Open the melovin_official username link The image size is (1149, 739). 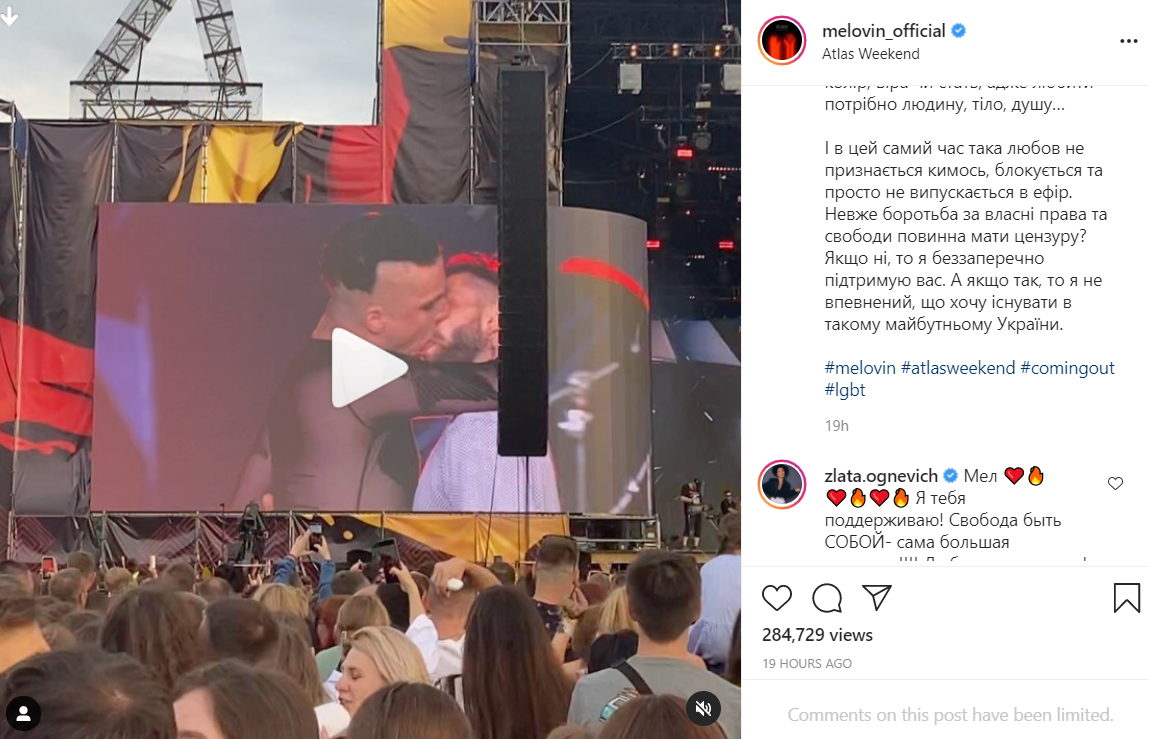884,31
